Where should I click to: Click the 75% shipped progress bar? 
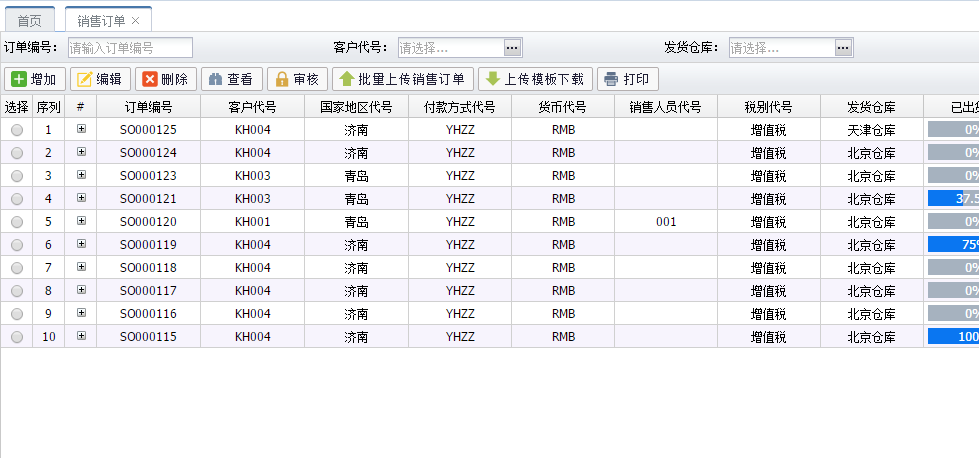click(x=953, y=245)
